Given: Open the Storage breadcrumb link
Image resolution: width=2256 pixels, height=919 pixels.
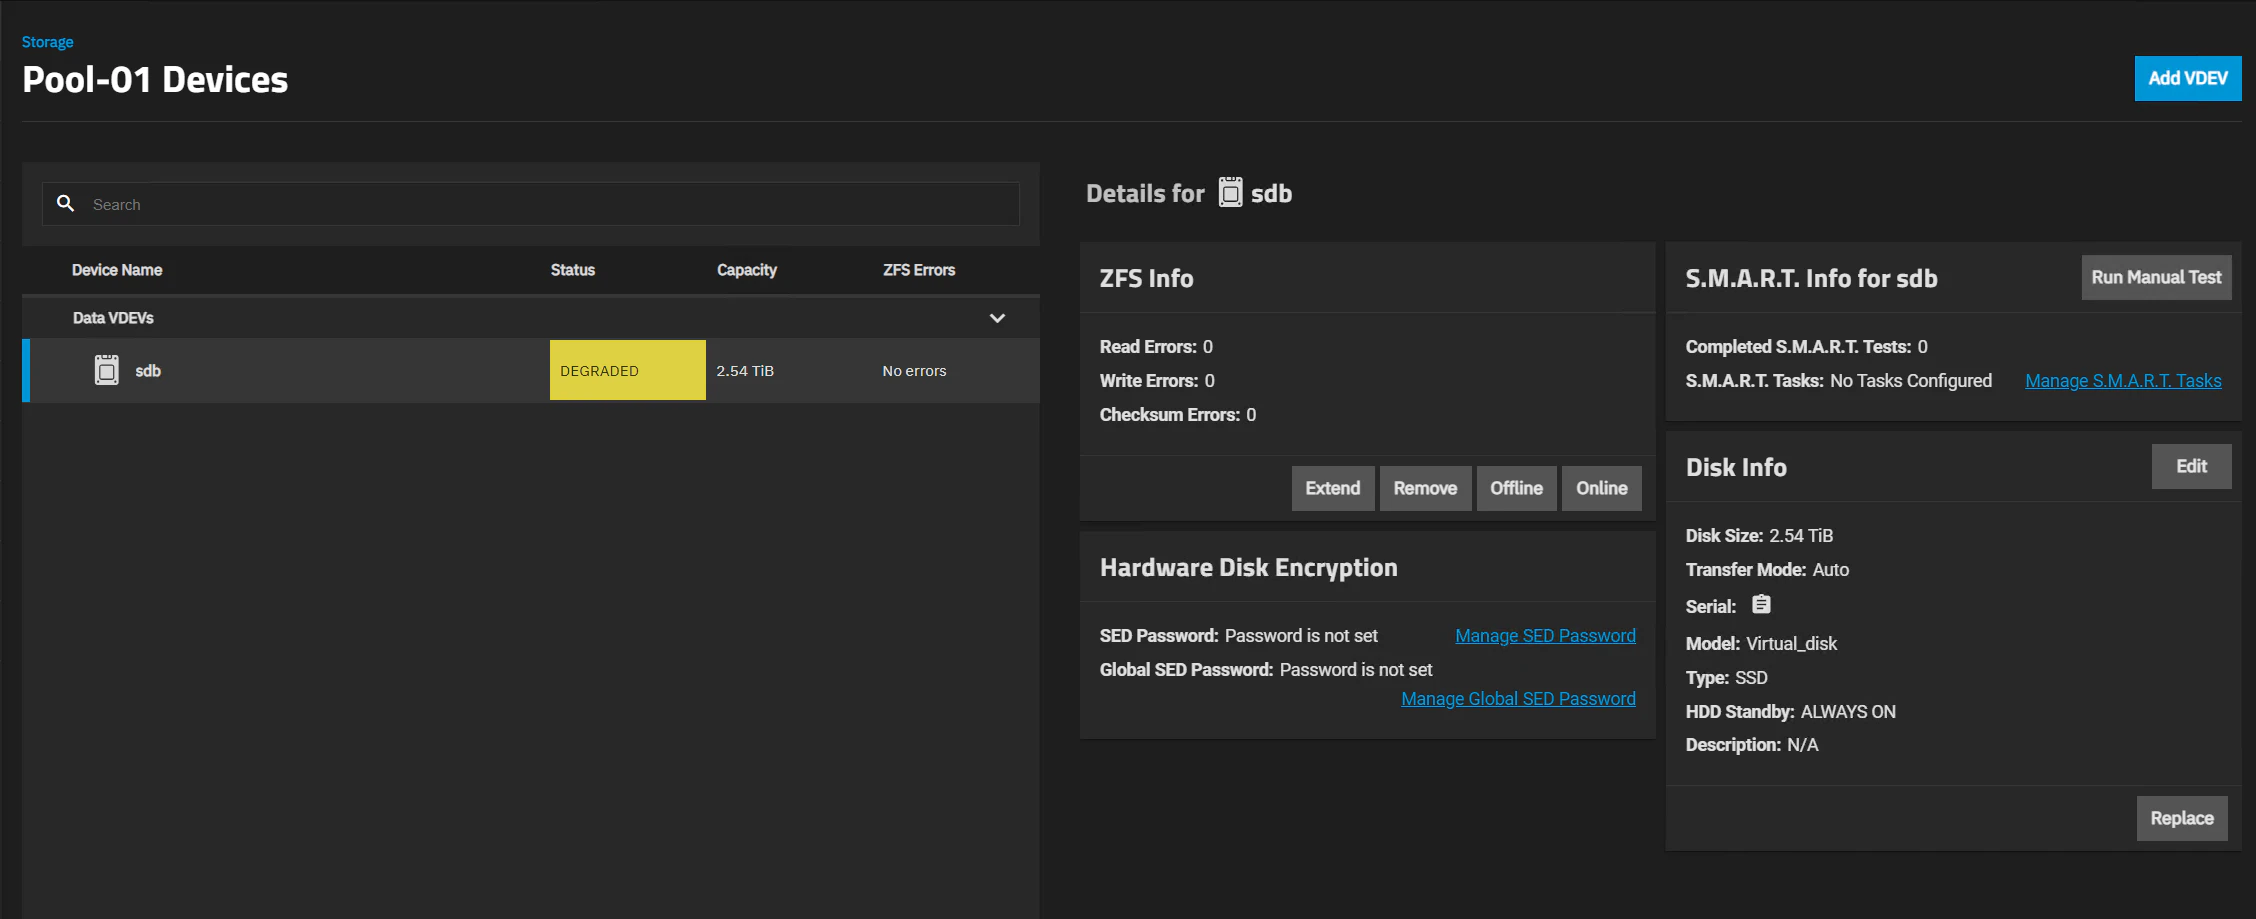Looking at the screenshot, I should click(x=47, y=42).
